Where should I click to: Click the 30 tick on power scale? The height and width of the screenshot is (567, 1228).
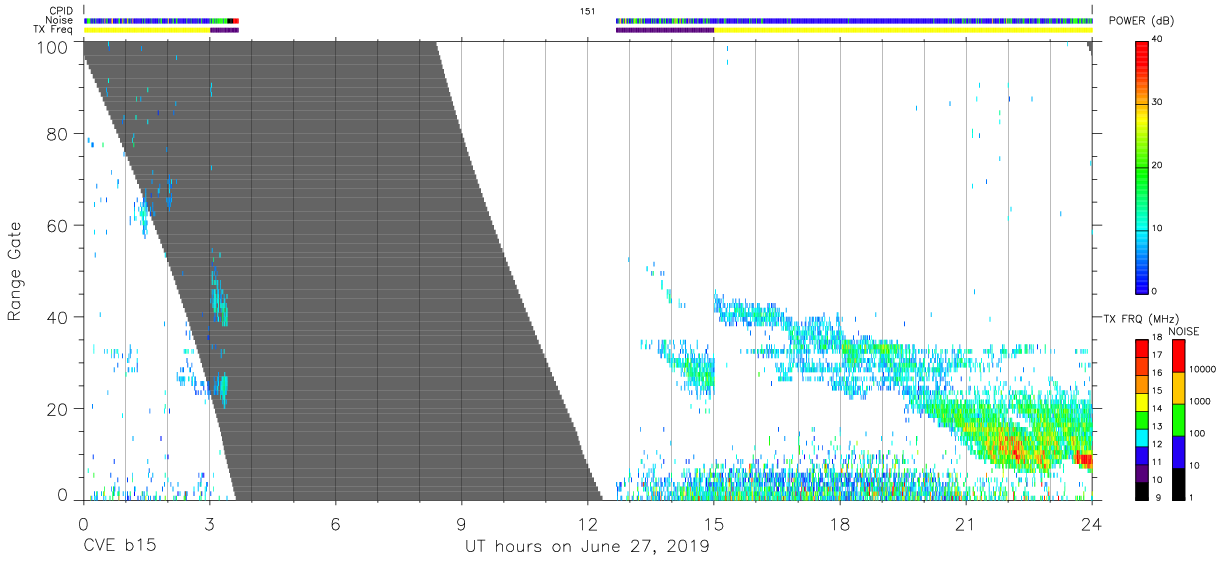(x=1158, y=102)
